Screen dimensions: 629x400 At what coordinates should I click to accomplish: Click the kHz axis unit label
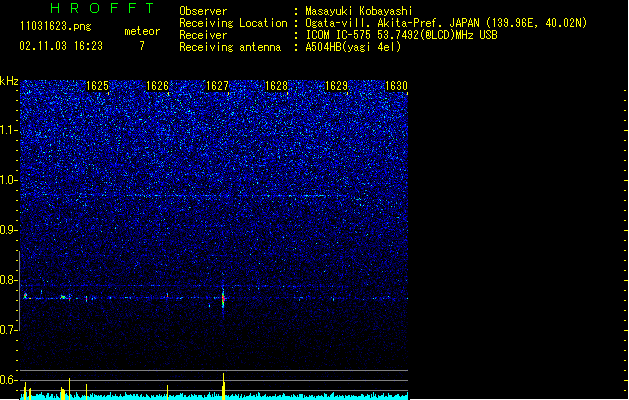pos(9,81)
